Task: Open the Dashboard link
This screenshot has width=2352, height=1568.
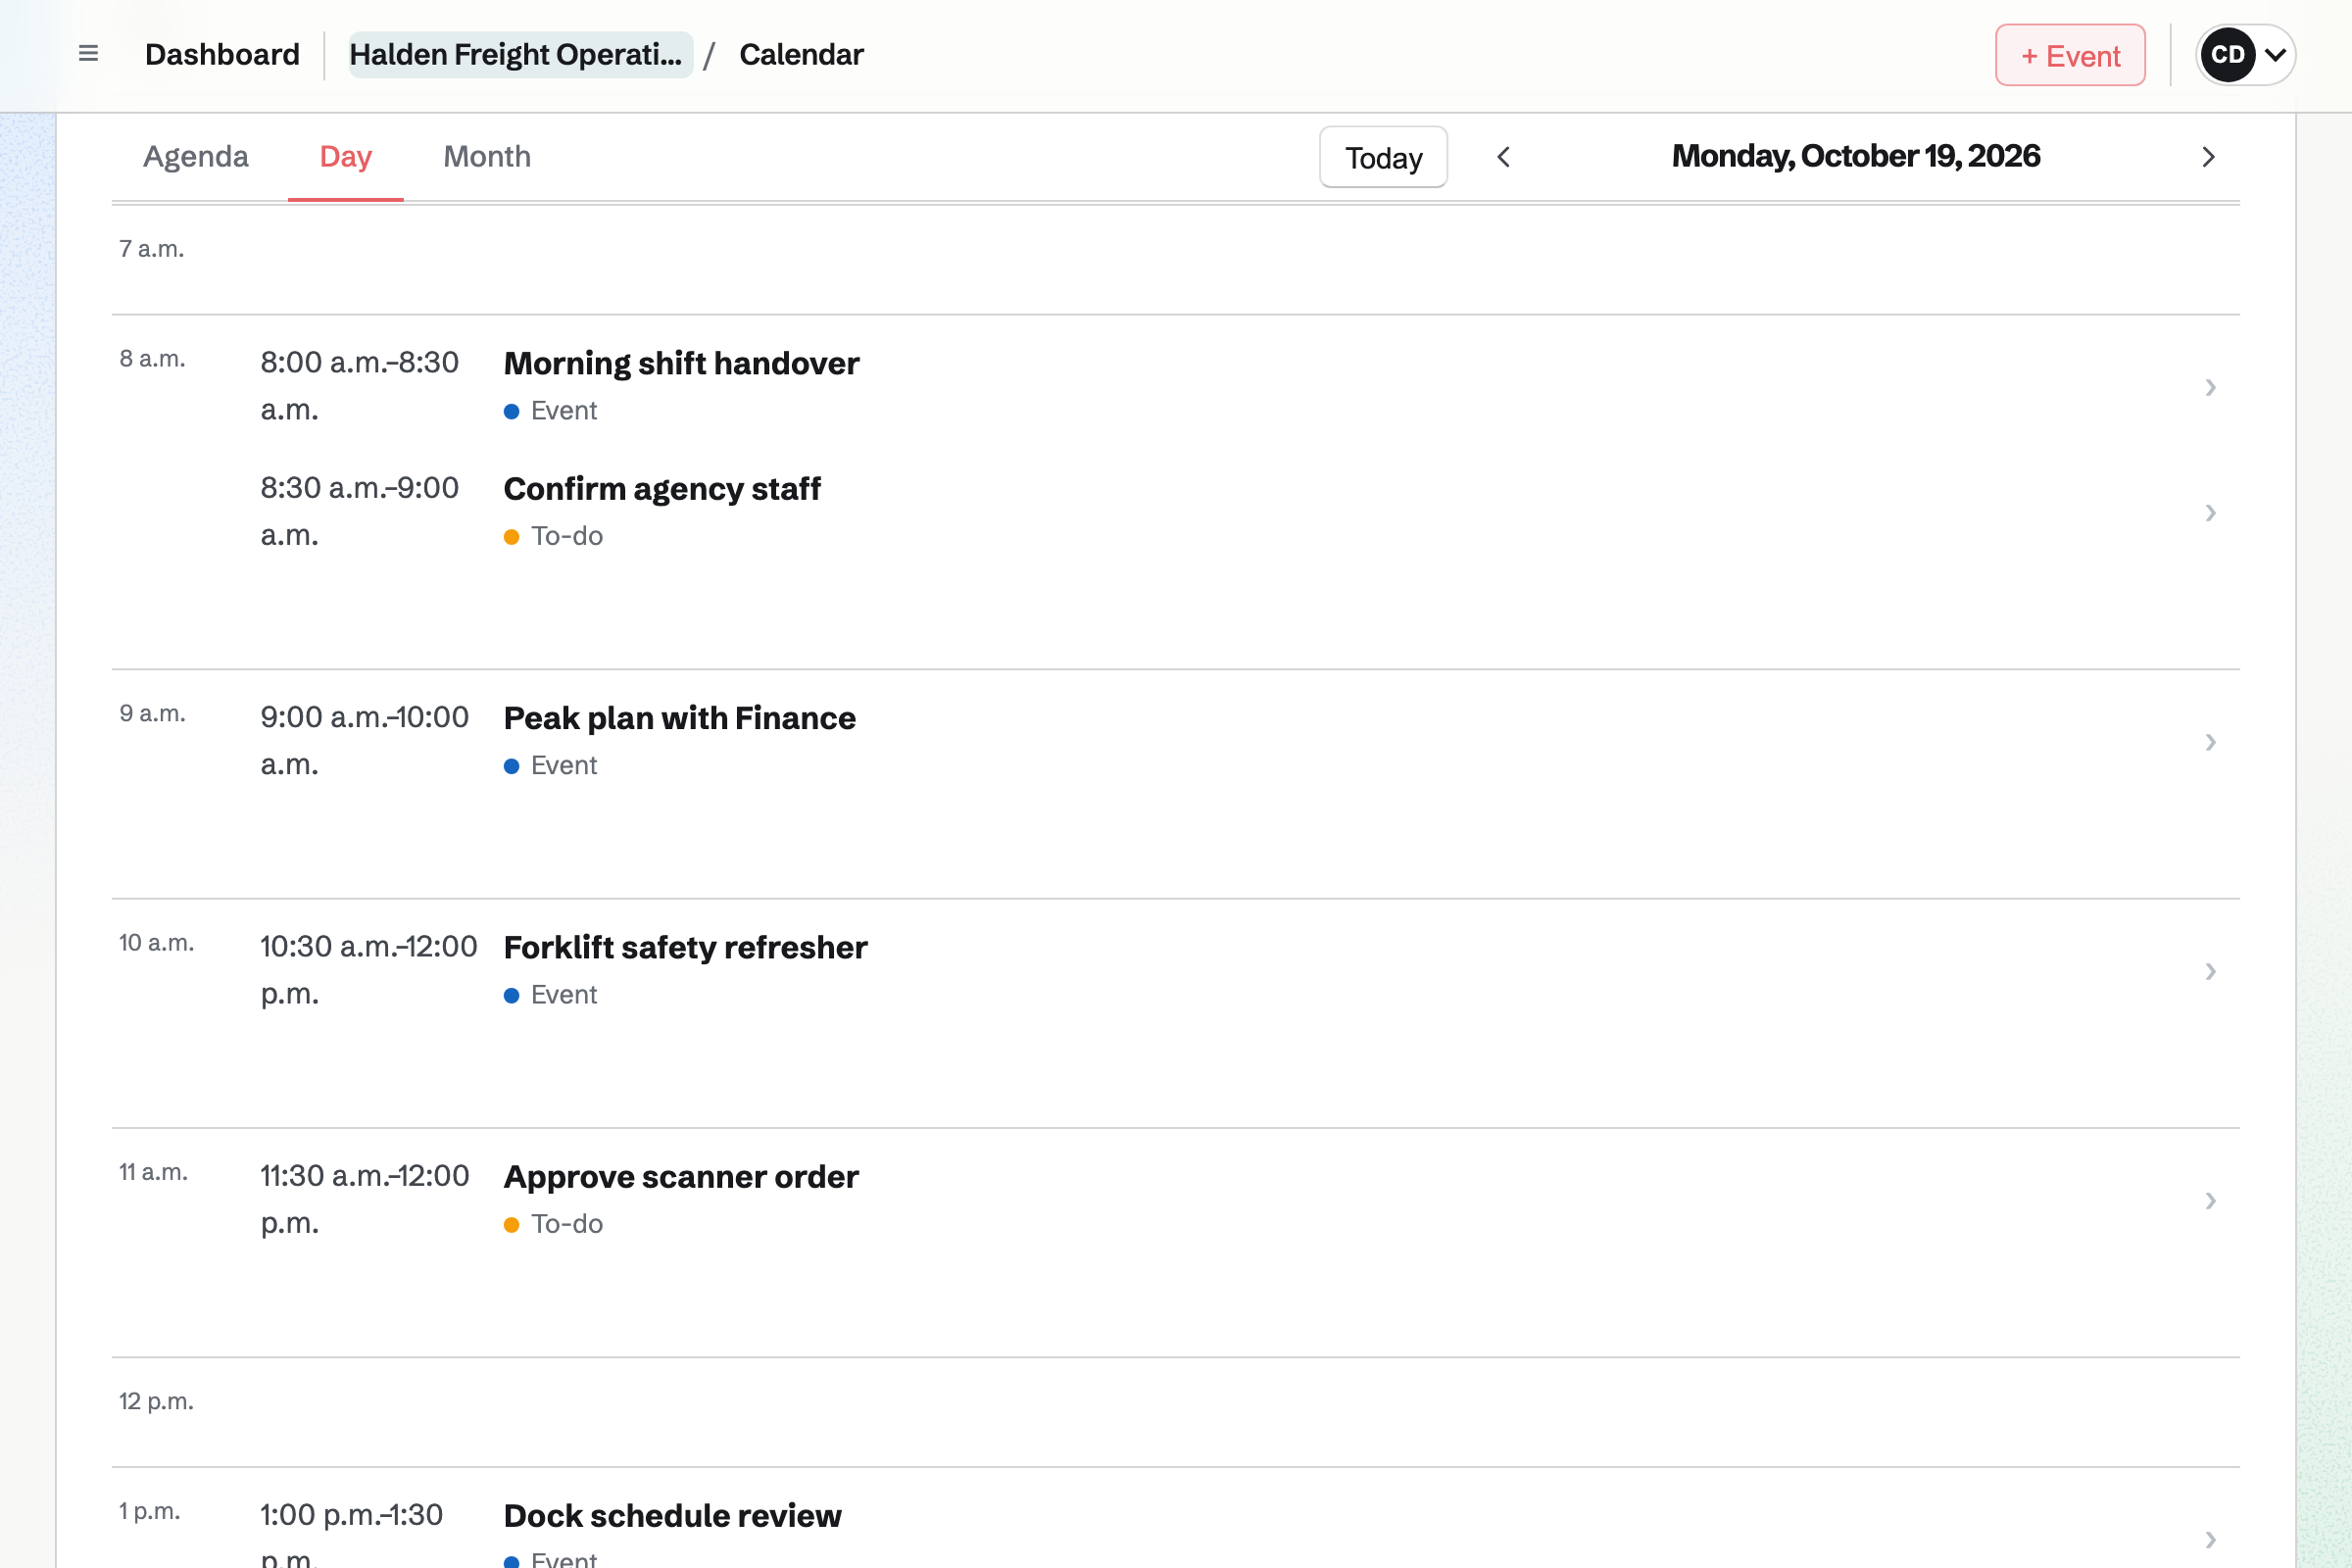Action: [x=222, y=54]
